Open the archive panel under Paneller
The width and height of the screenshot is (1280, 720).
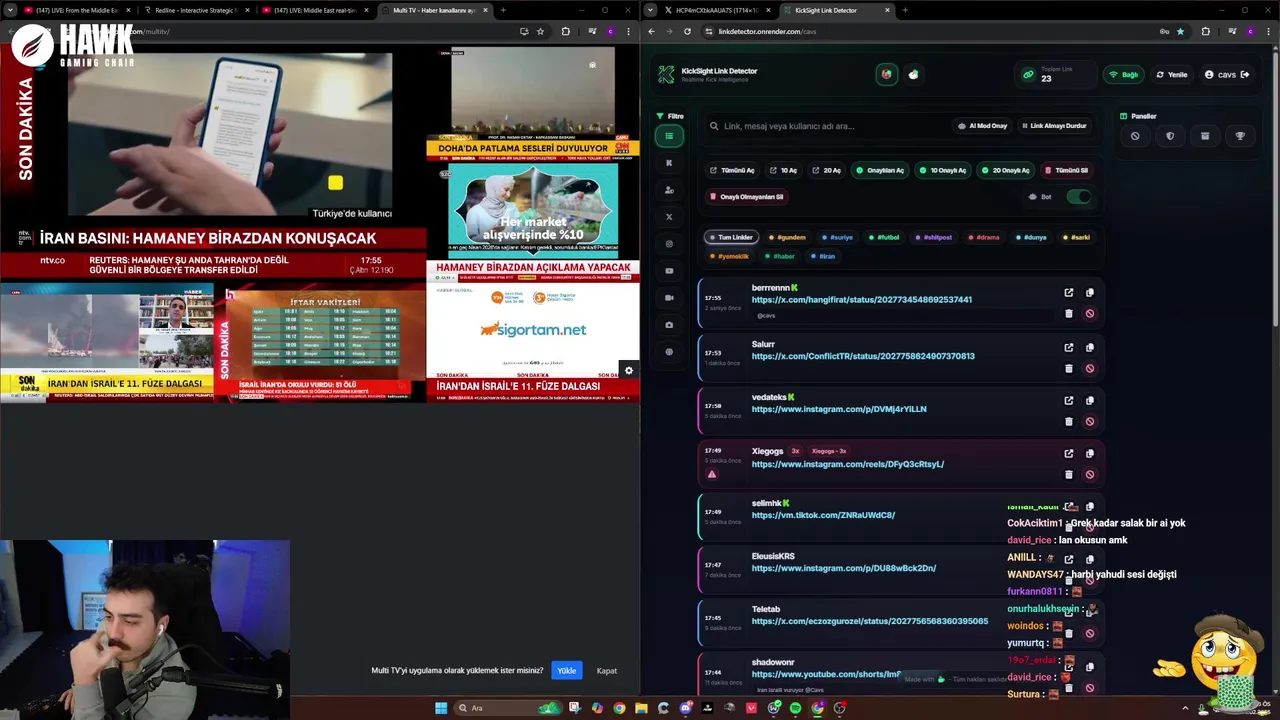(x=1205, y=136)
